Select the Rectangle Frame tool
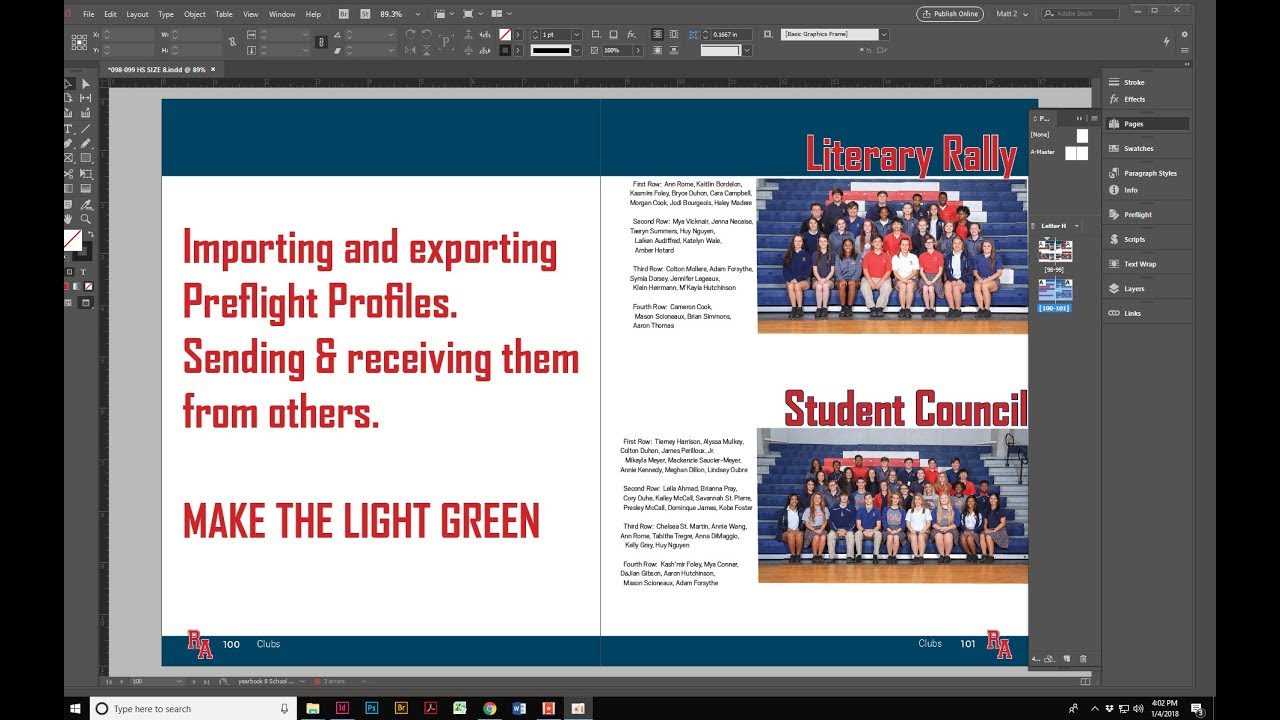The image size is (1280, 720). [69, 158]
